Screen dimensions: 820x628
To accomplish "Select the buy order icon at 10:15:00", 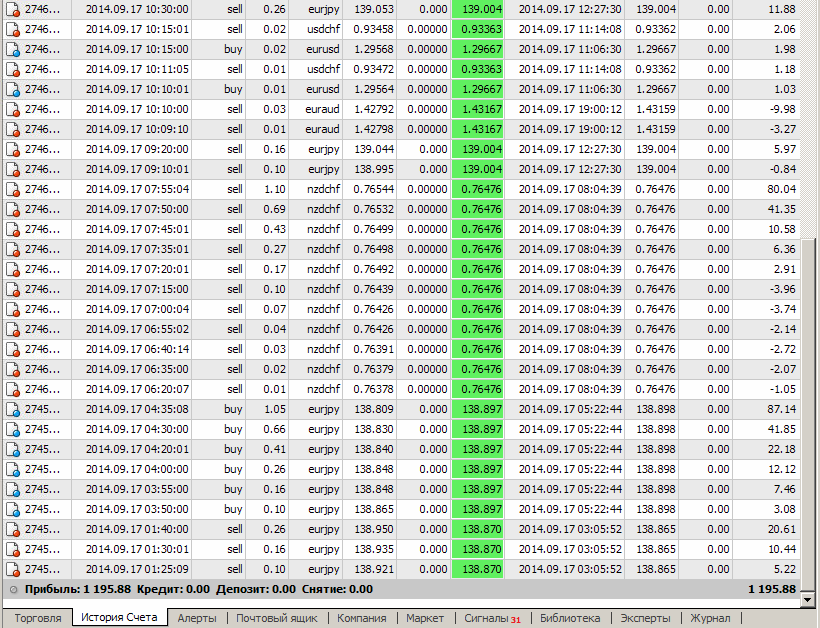I will tap(13, 50).
